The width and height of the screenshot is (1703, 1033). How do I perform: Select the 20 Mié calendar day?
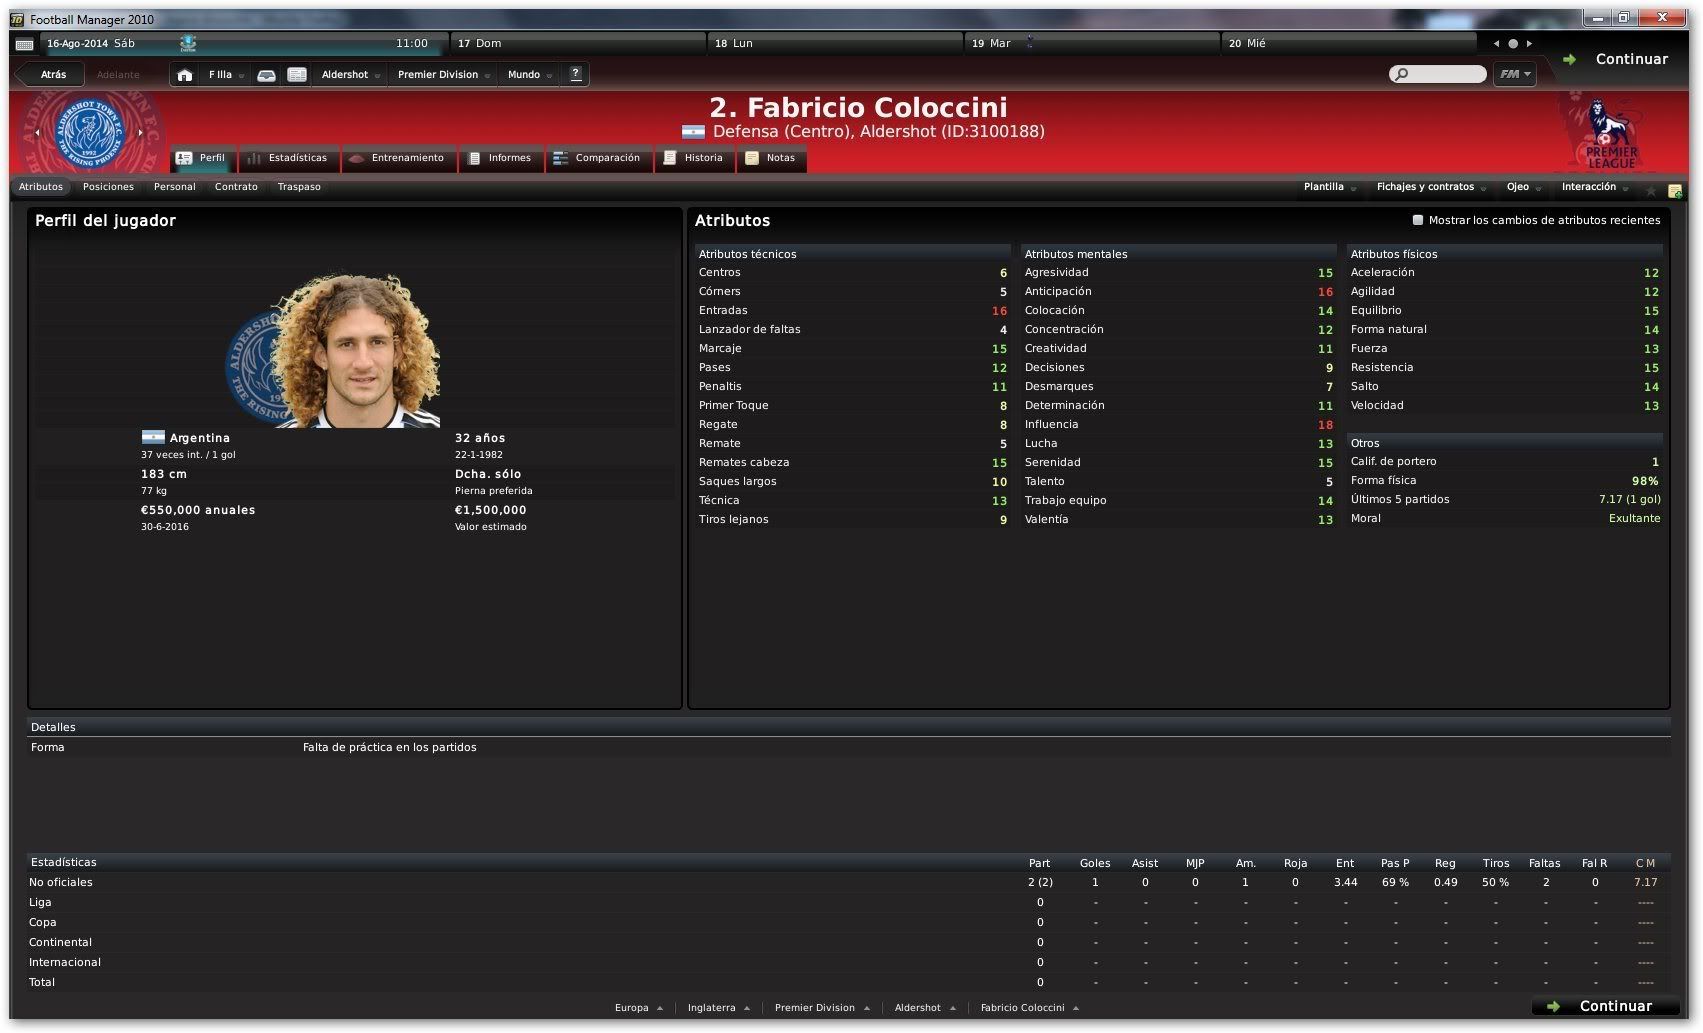[x=1349, y=44]
